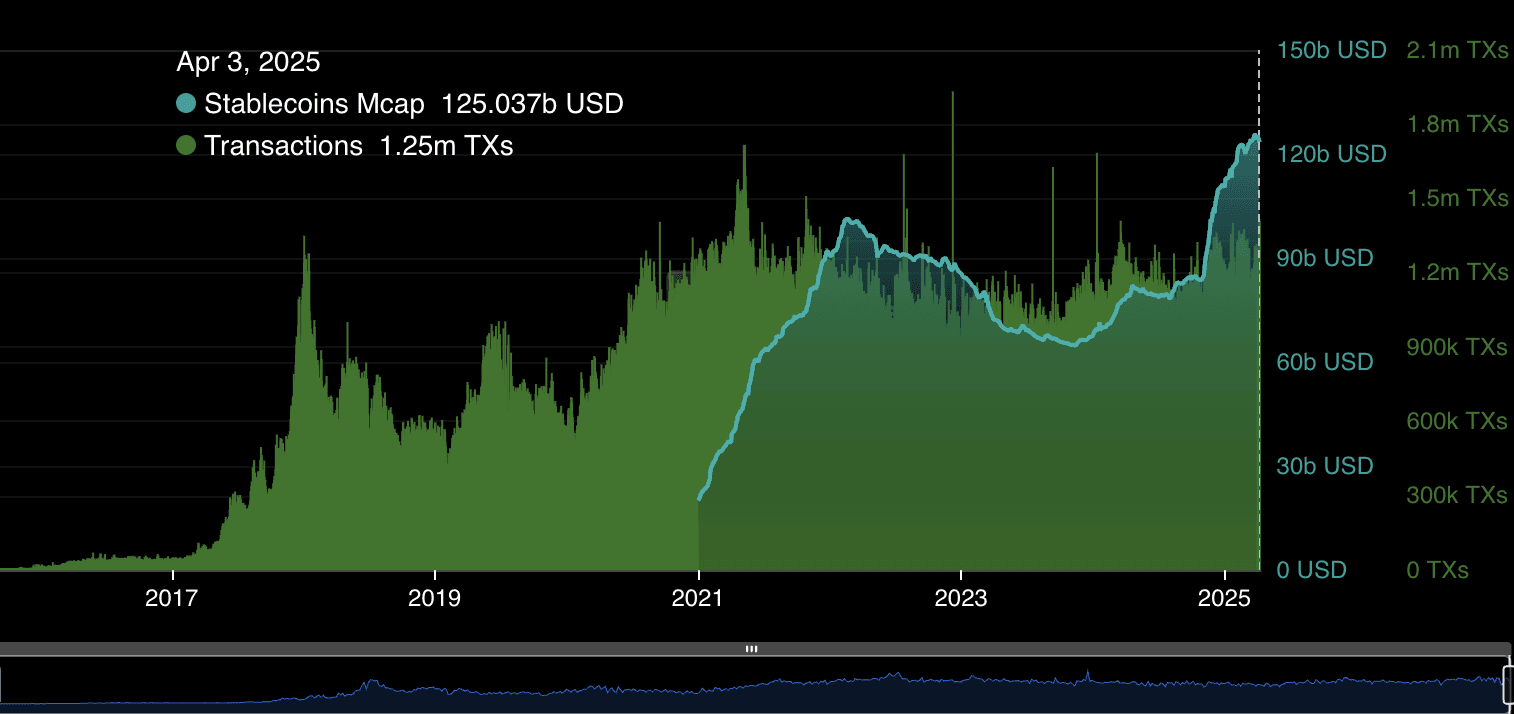Toggle the teal Stablecoins Mcap legend dot
1514x714 pixels.
pos(185,103)
